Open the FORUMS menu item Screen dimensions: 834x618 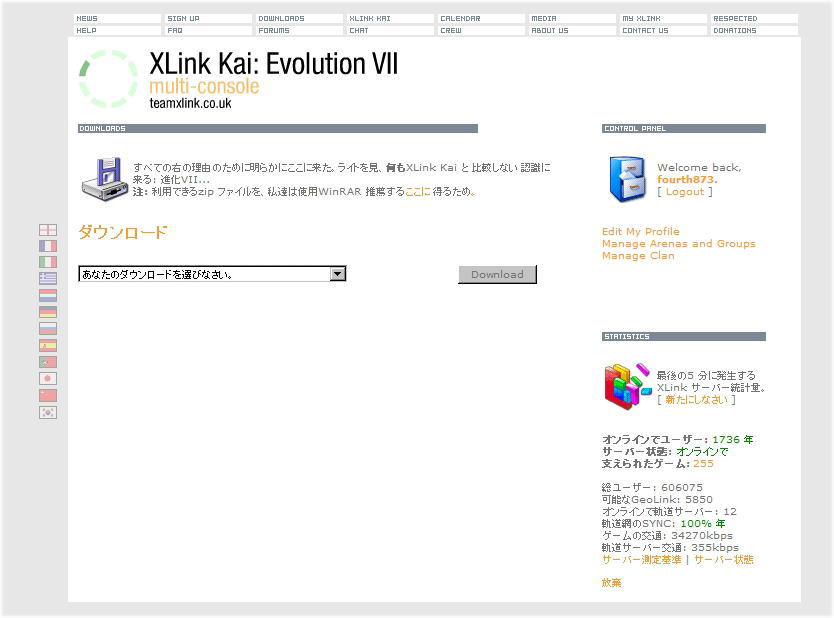(299, 31)
